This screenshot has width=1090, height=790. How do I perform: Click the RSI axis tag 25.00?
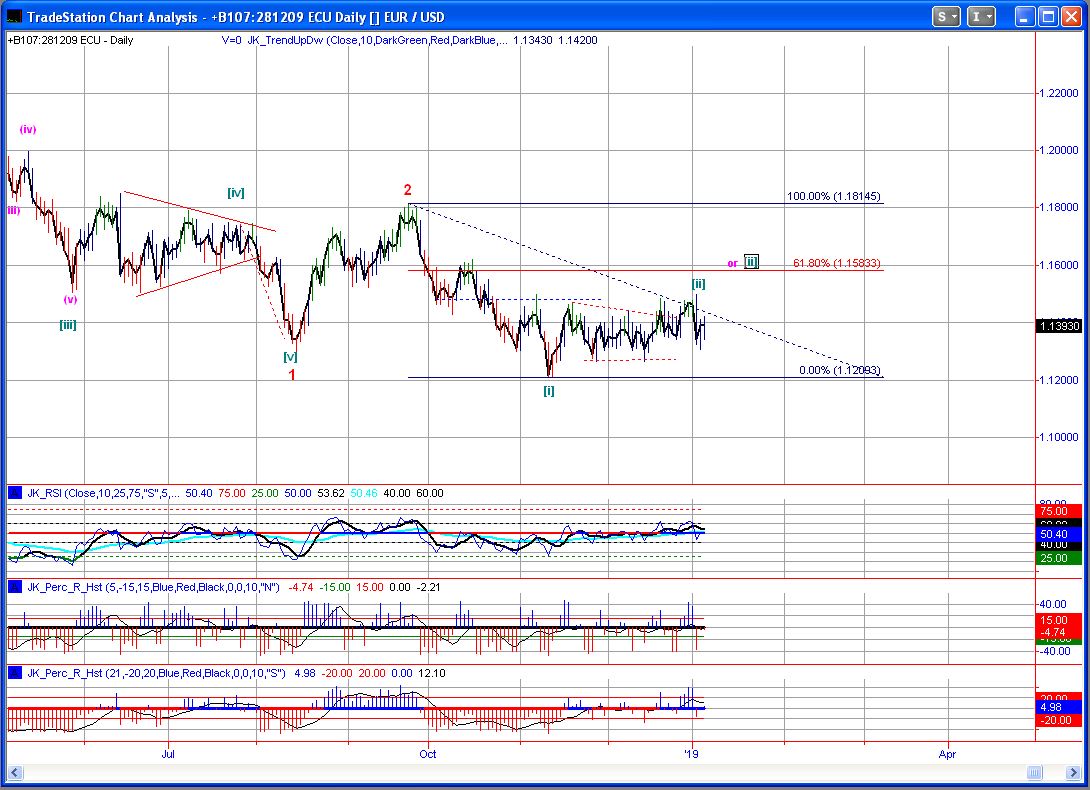pyautogui.click(x=1059, y=558)
